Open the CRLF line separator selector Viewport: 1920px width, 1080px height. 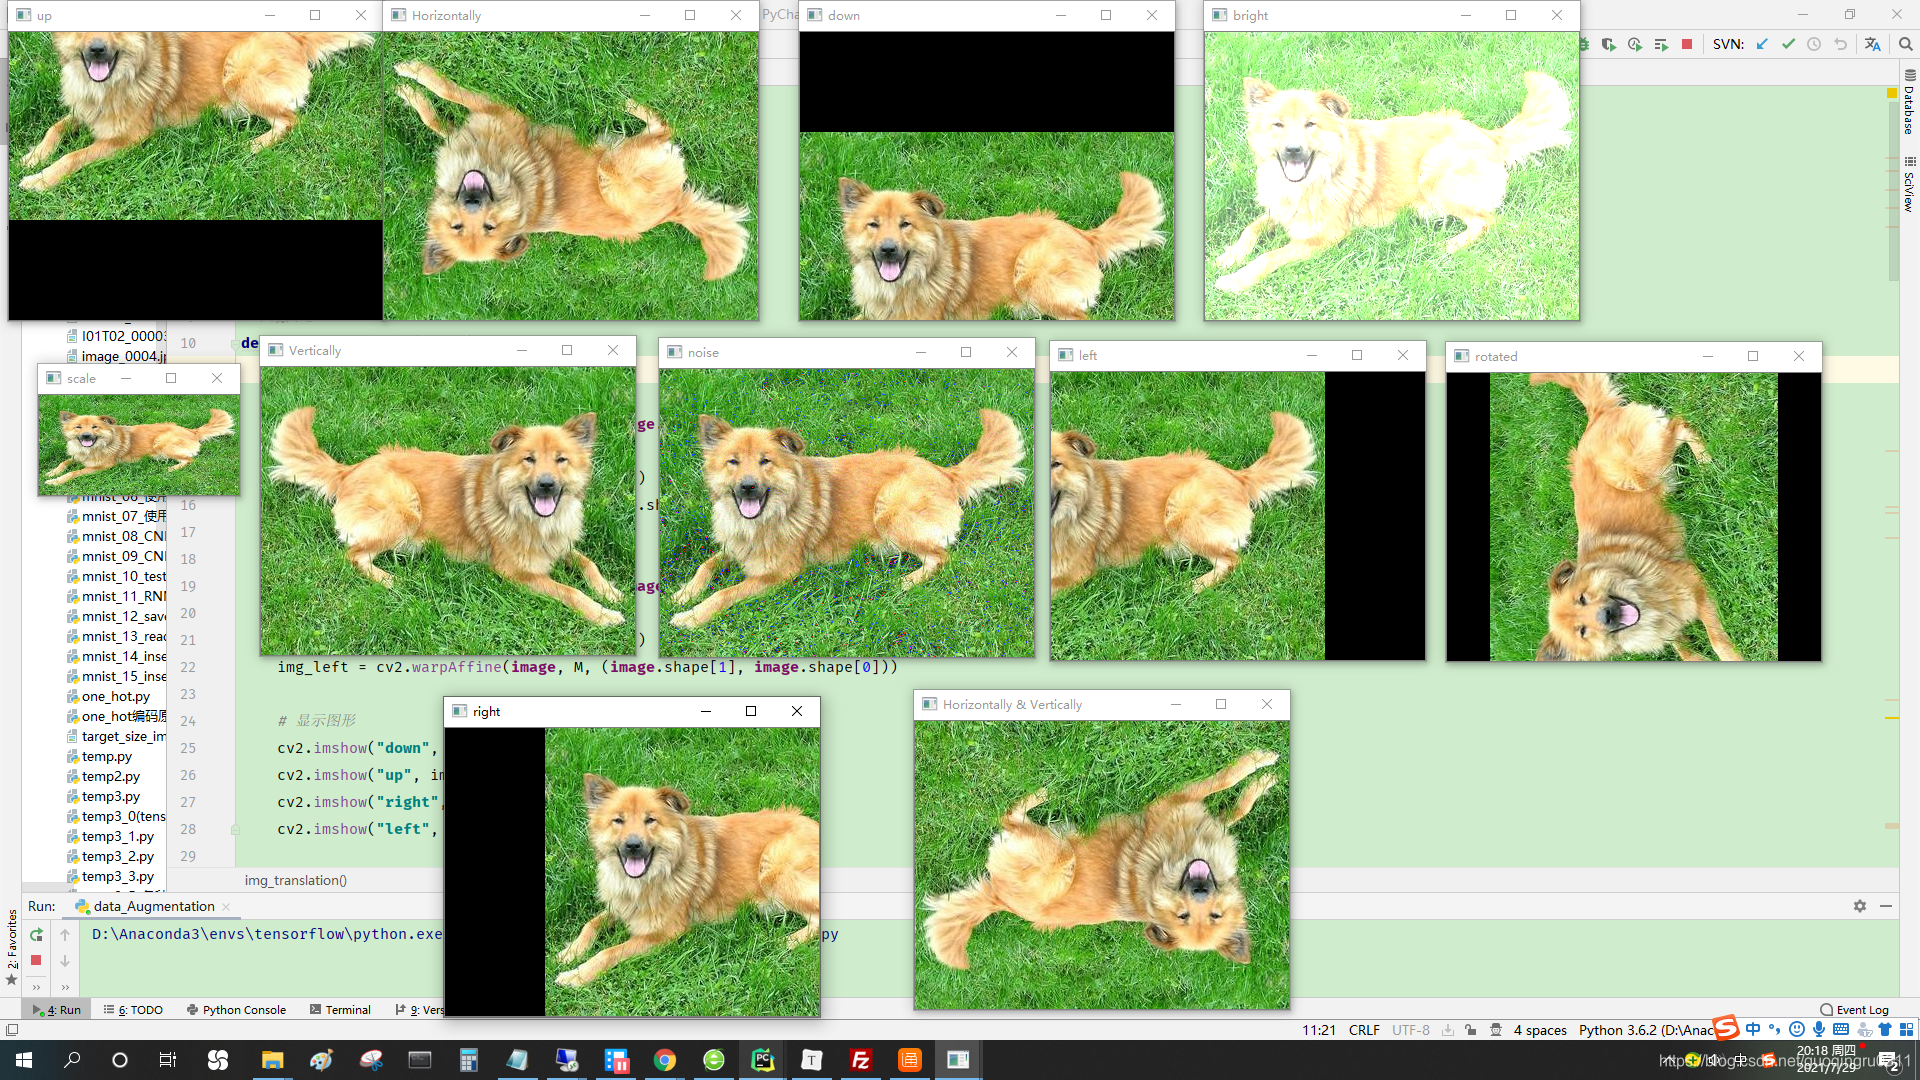[1363, 1030]
